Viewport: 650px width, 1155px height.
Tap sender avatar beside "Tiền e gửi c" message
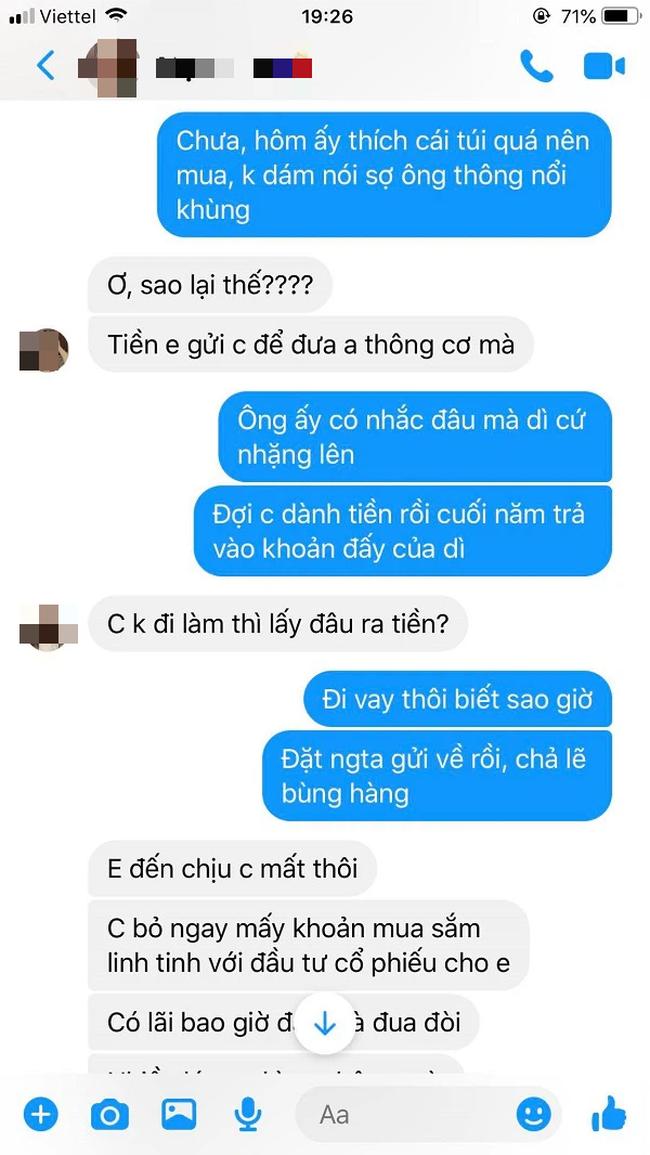tap(43, 350)
